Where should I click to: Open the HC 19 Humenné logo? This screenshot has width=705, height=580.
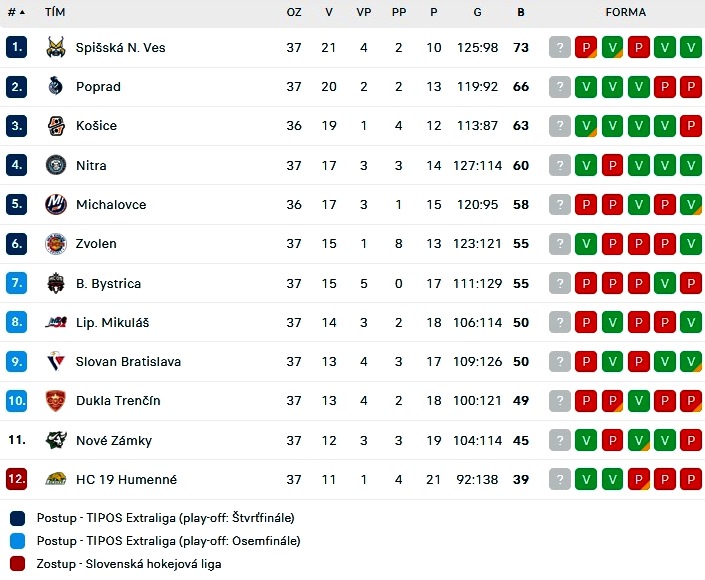[56, 479]
